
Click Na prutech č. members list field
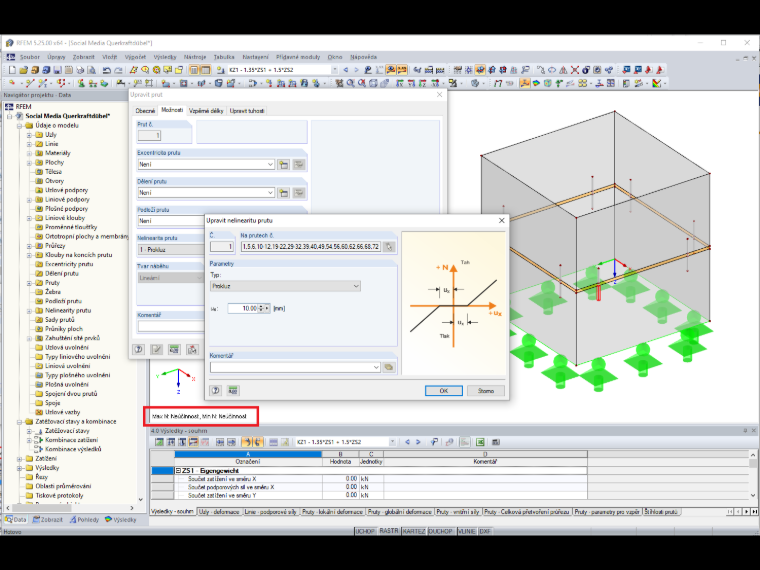tap(311, 247)
